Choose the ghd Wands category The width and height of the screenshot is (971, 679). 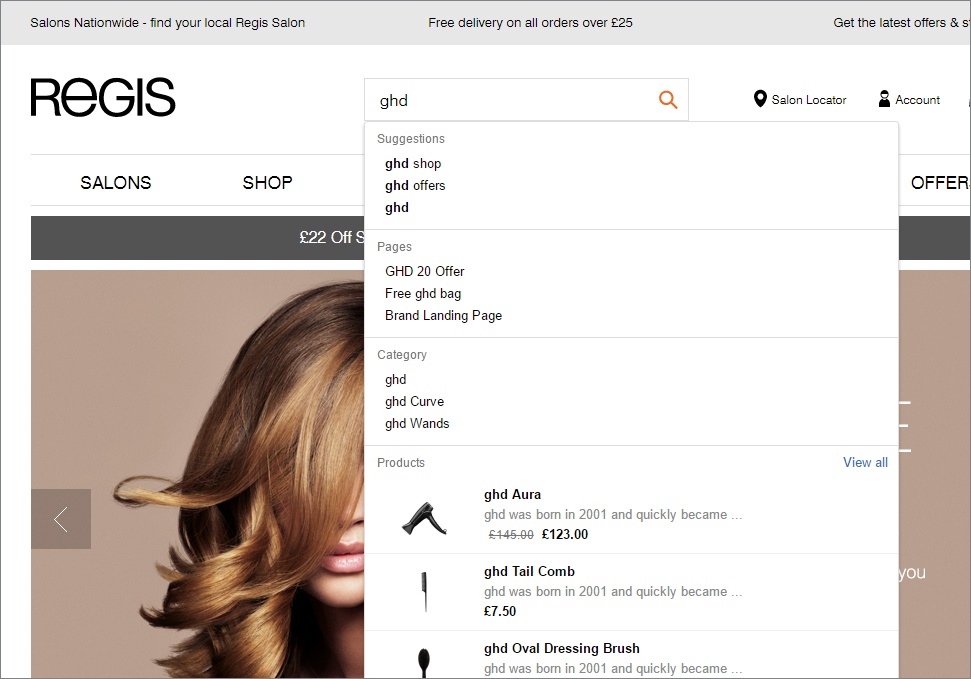point(417,423)
